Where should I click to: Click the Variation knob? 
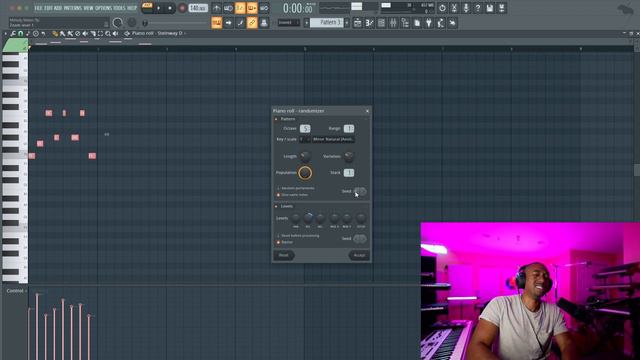pos(349,156)
